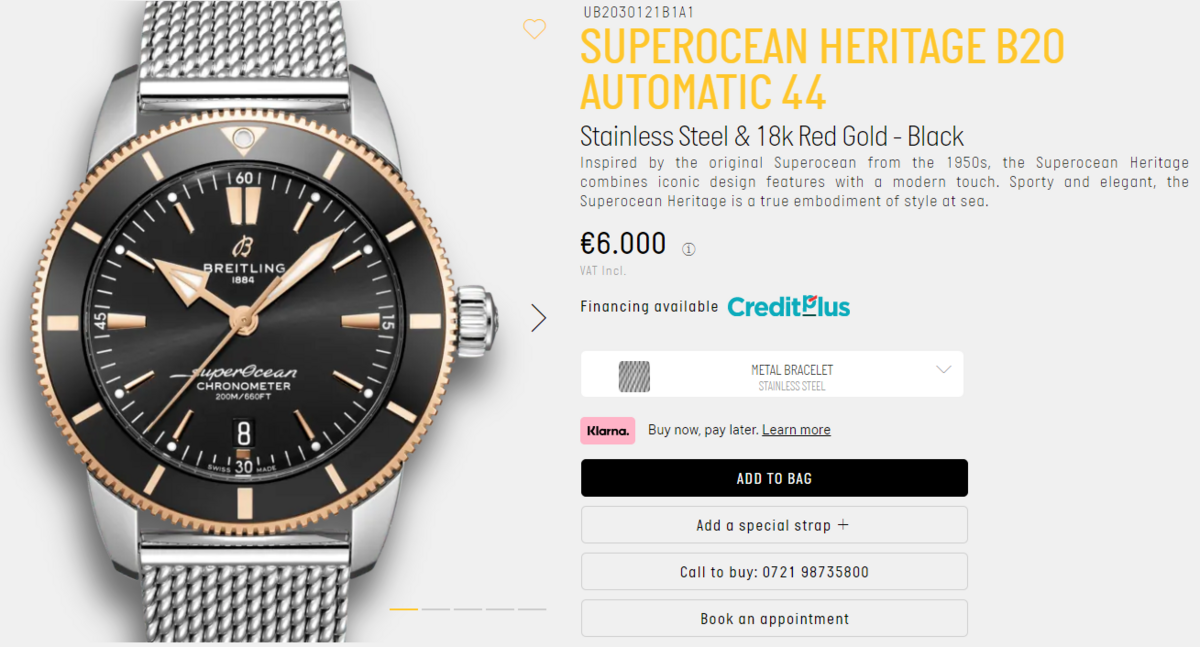This screenshot has width=1200, height=647.
Task: Open Klarna's Learn more link
Action: [x=796, y=430]
